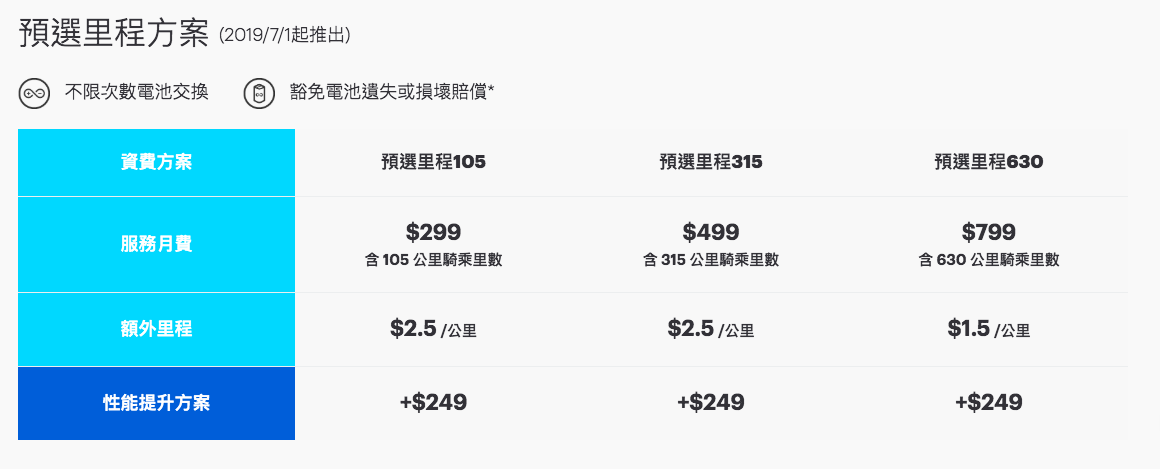The width and height of the screenshot is (1160, 469).
Task: Click +$249 upgrade under 預選里程630
Action: click(989, 402)
